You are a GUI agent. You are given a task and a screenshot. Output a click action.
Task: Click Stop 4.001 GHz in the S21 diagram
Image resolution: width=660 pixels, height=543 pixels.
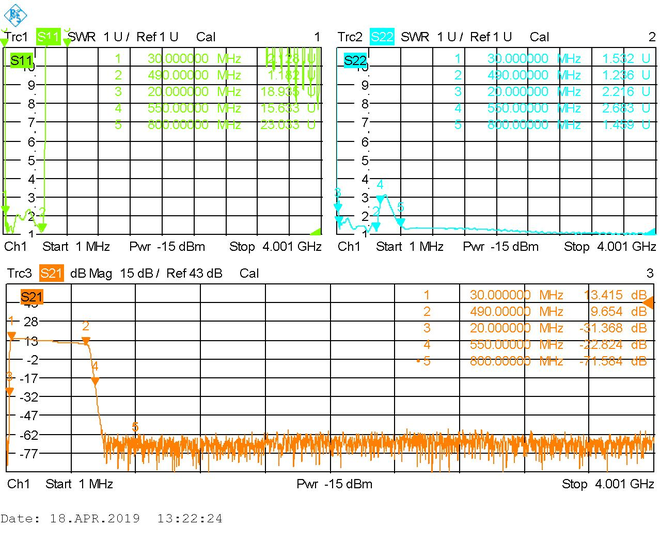pyautogui.click(x=608, y=484)
